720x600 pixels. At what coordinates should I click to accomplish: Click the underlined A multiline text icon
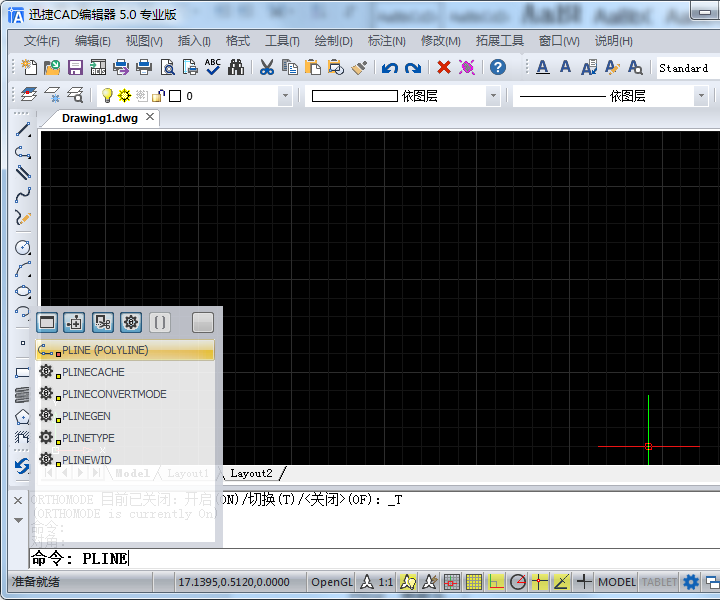pos(542,67)
